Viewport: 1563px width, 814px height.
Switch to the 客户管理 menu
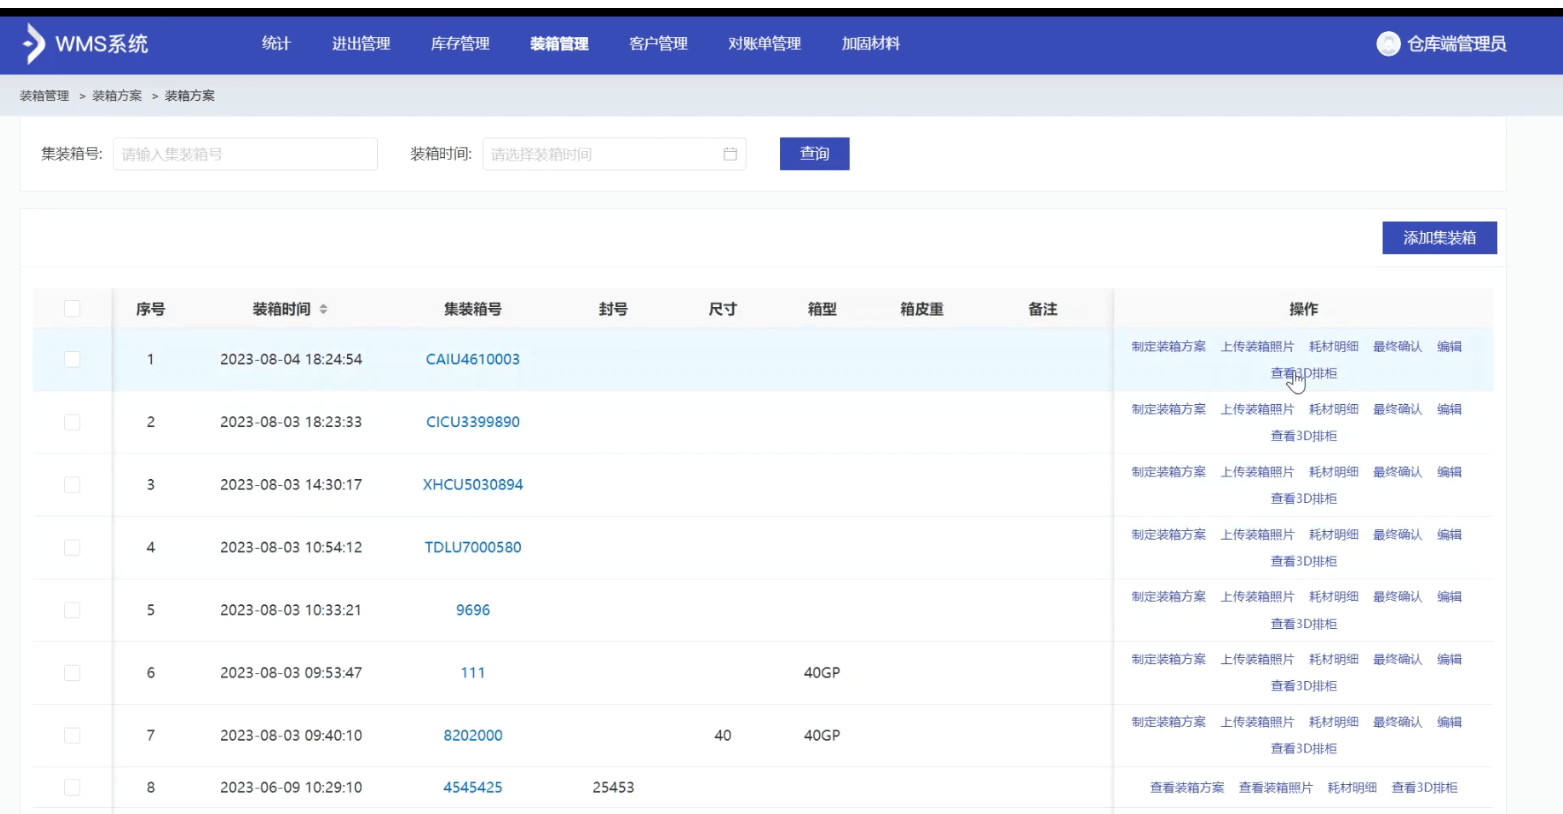point(658,44)
